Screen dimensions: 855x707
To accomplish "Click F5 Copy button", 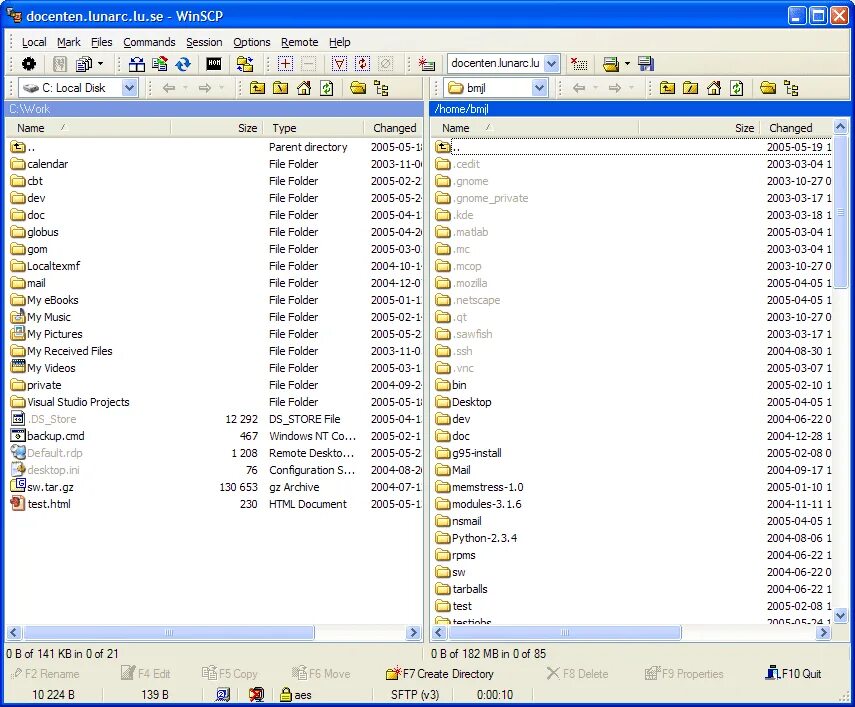I will click(x=229, y=674).
